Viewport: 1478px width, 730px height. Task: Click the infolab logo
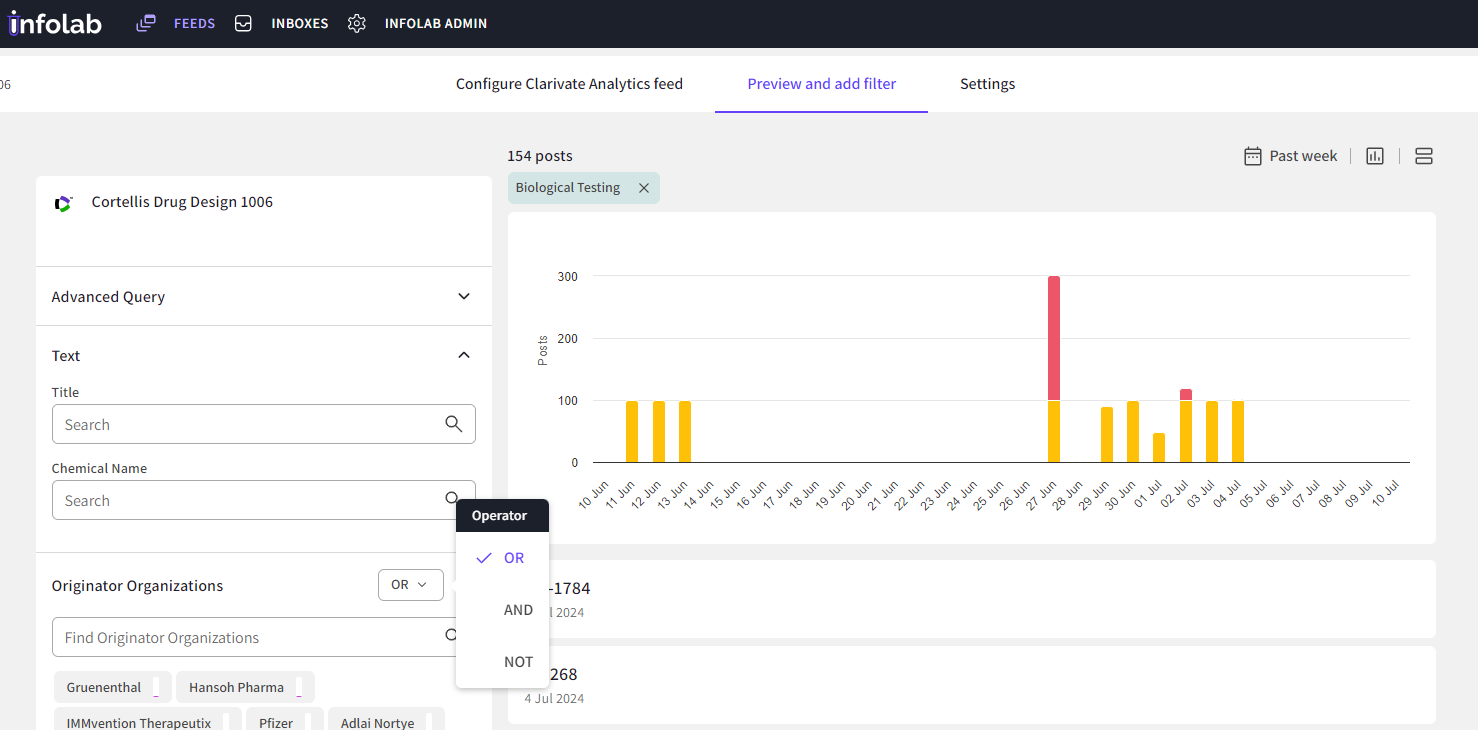[x=56, y=23]
